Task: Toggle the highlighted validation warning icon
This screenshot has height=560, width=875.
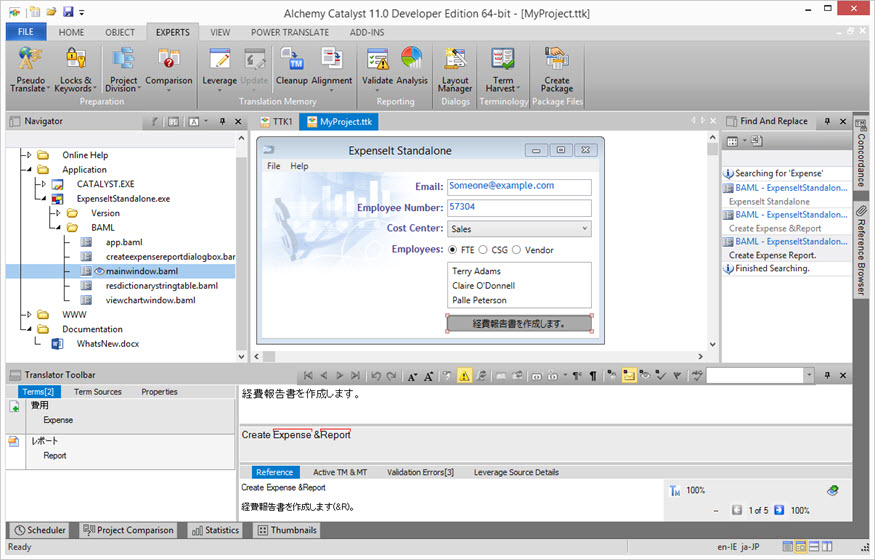Action: (464, 376)
